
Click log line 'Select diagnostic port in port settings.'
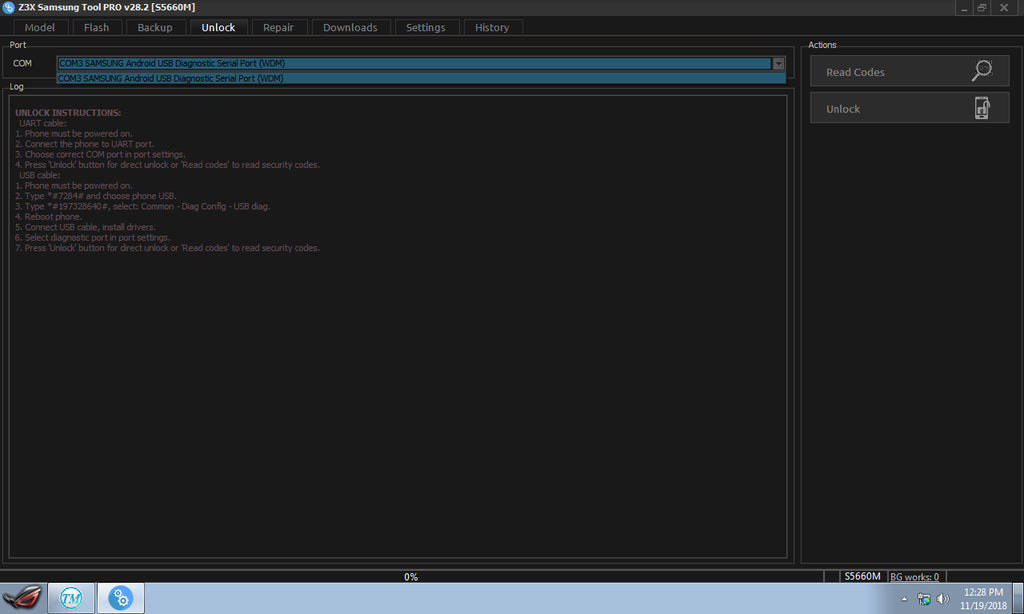[x=92, y=238]
